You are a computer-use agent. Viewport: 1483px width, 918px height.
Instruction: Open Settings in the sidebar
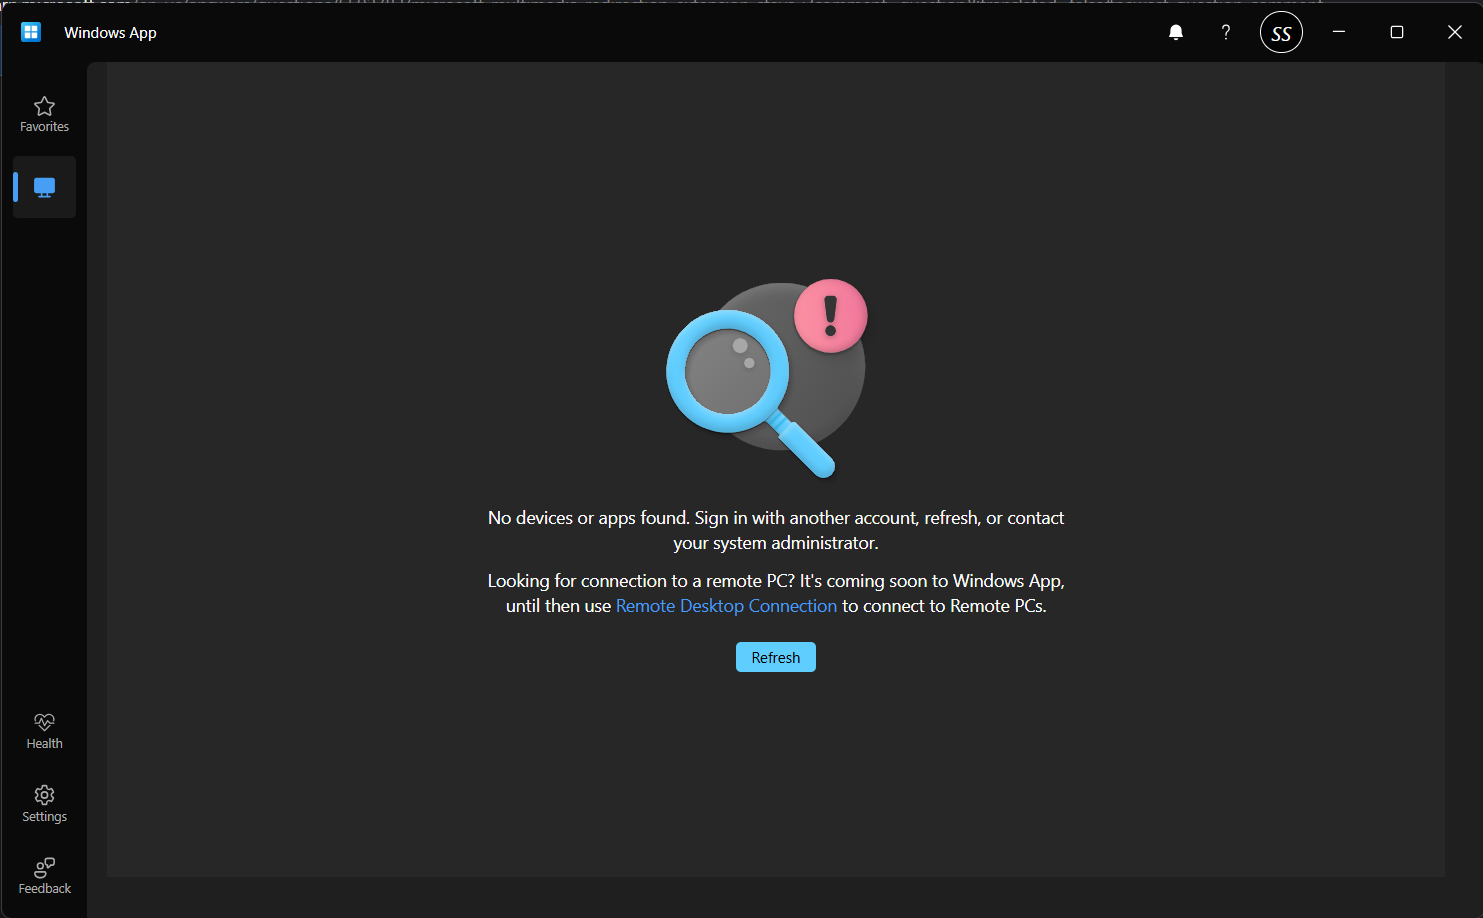tap(44, 804)
